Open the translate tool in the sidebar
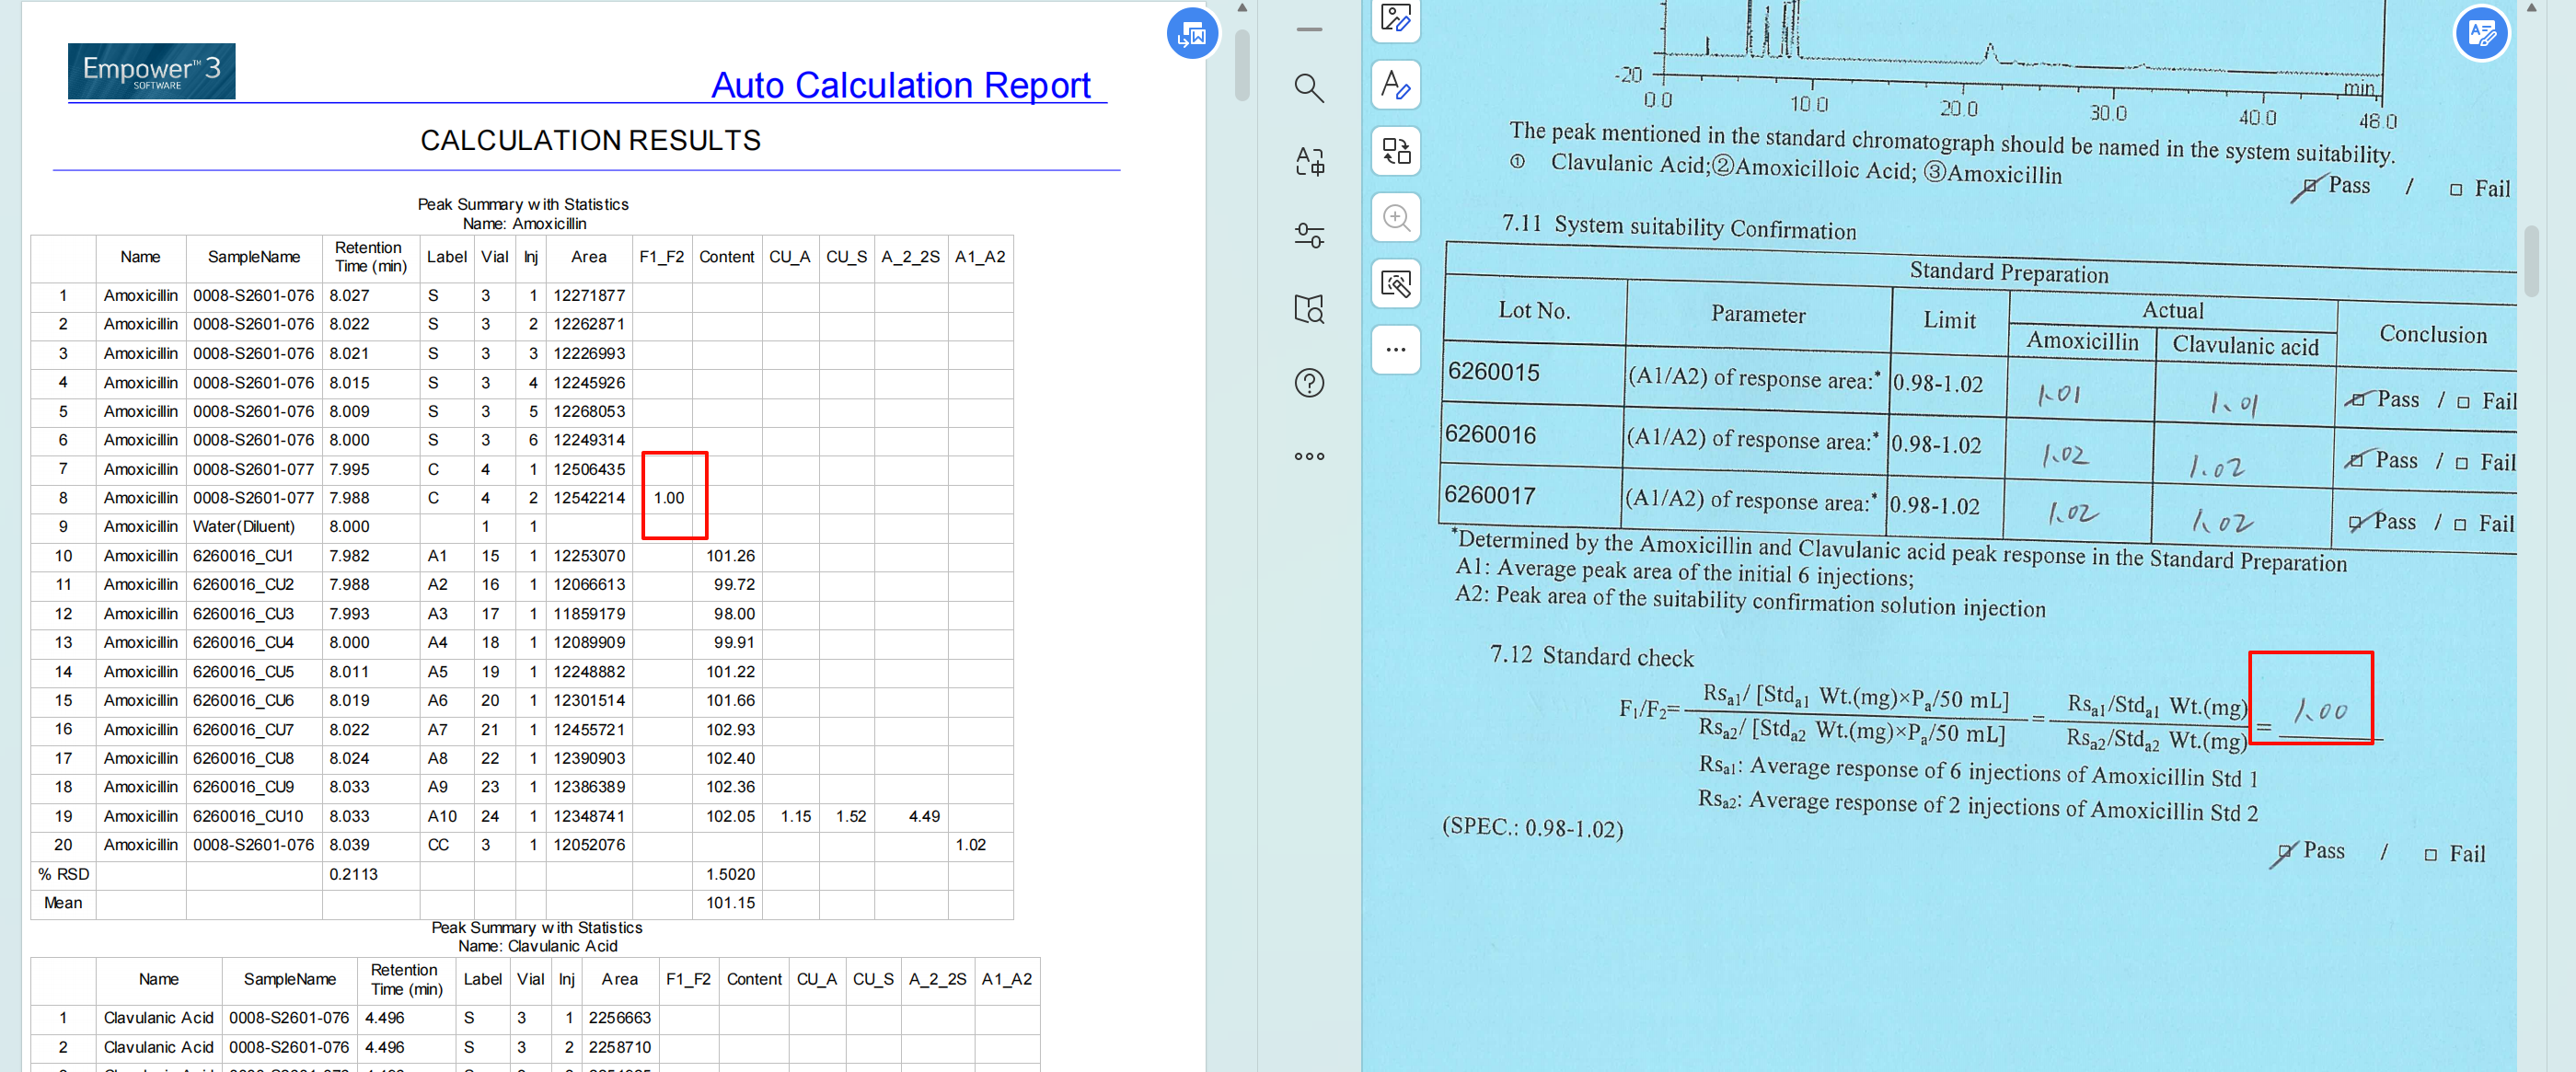 [x=1309, y=161]
